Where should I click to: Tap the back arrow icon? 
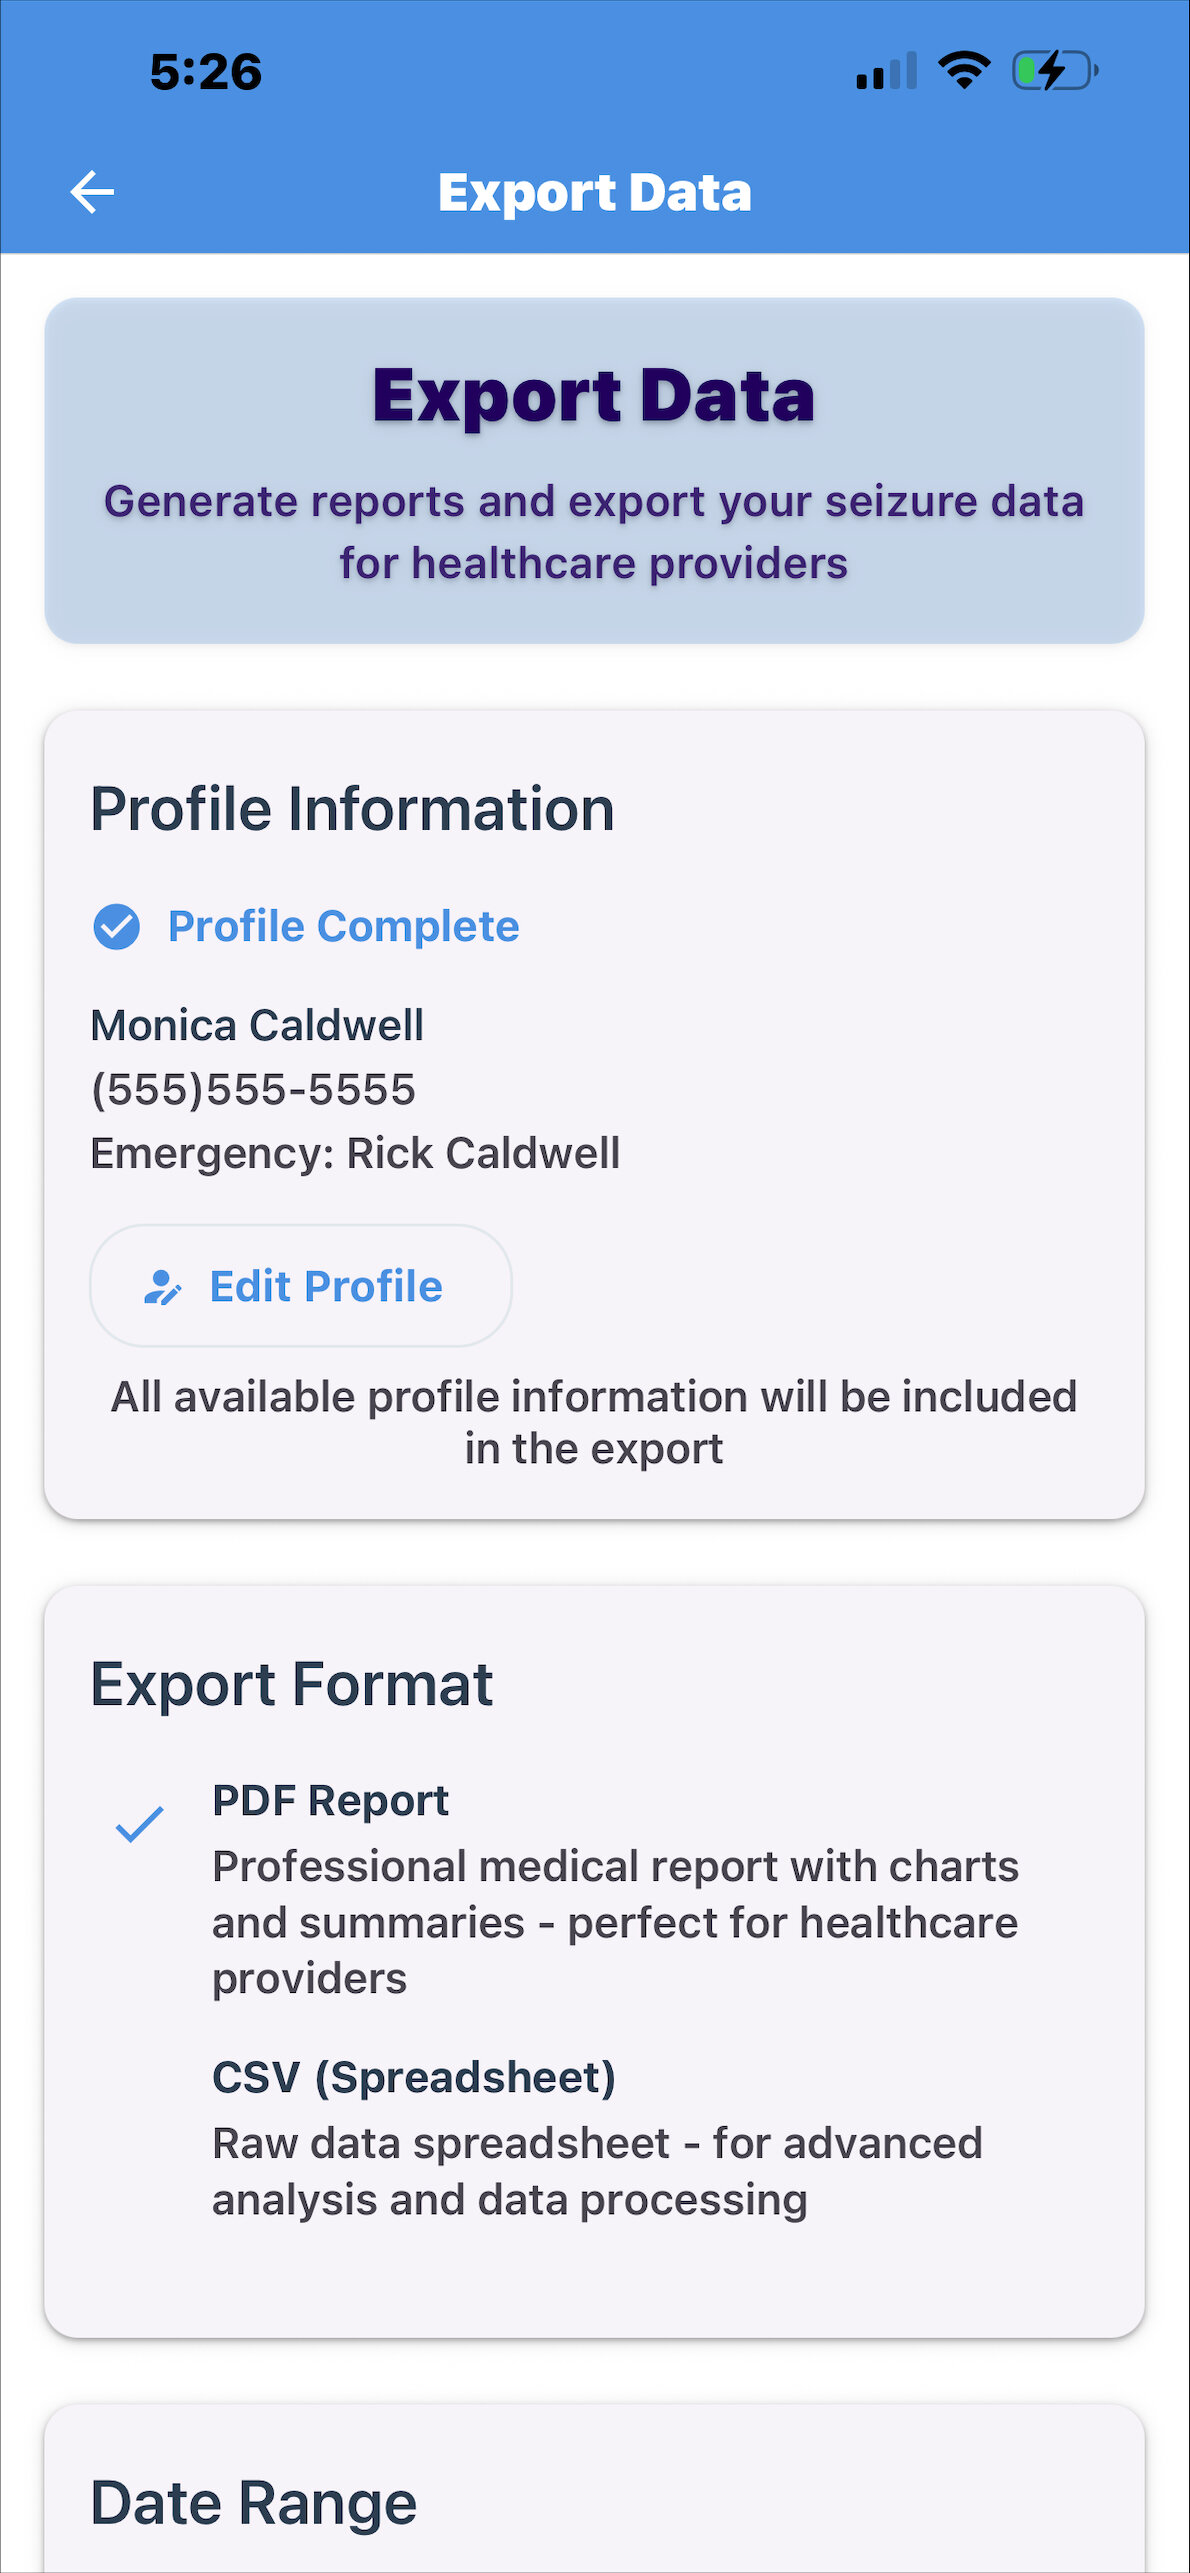tap(92, 192)
